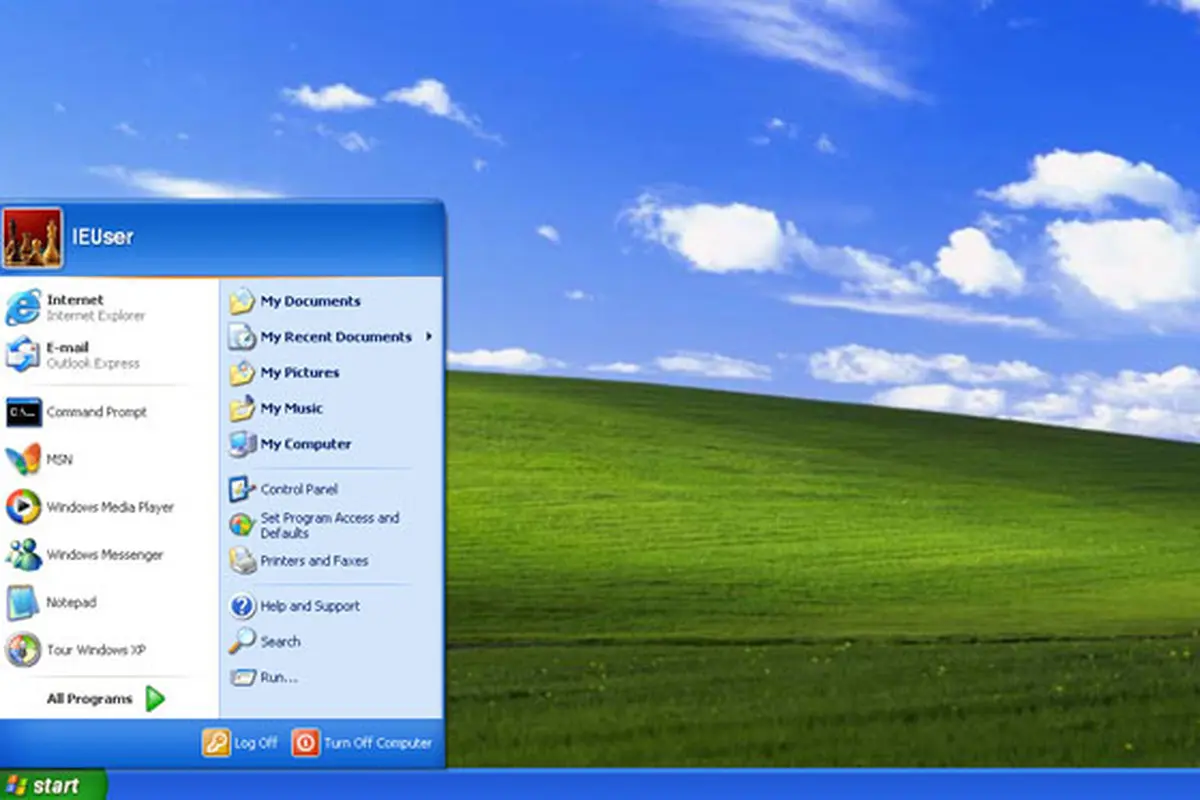Screen dimensions: 1200x800
Task: Expand All Programs green arrow
Action: click(x=154, y=699)
